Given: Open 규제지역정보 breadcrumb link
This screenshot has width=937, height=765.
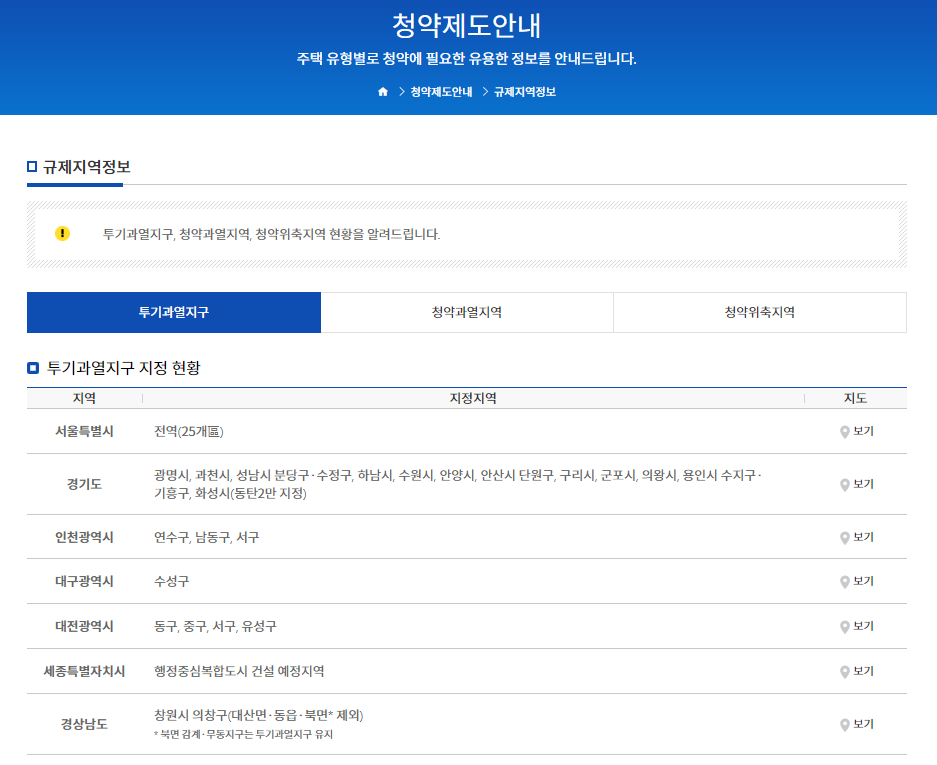Looking at the screenshot, I should tap(525, 91).
